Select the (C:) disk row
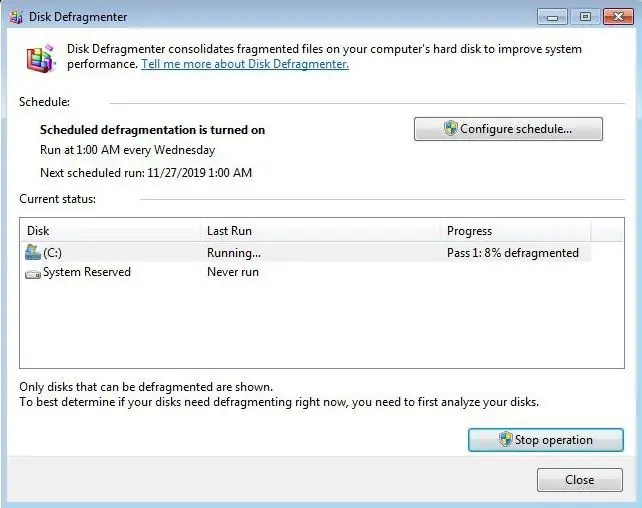The width and height of the screenshot is (642, 508). coord(305,253)
